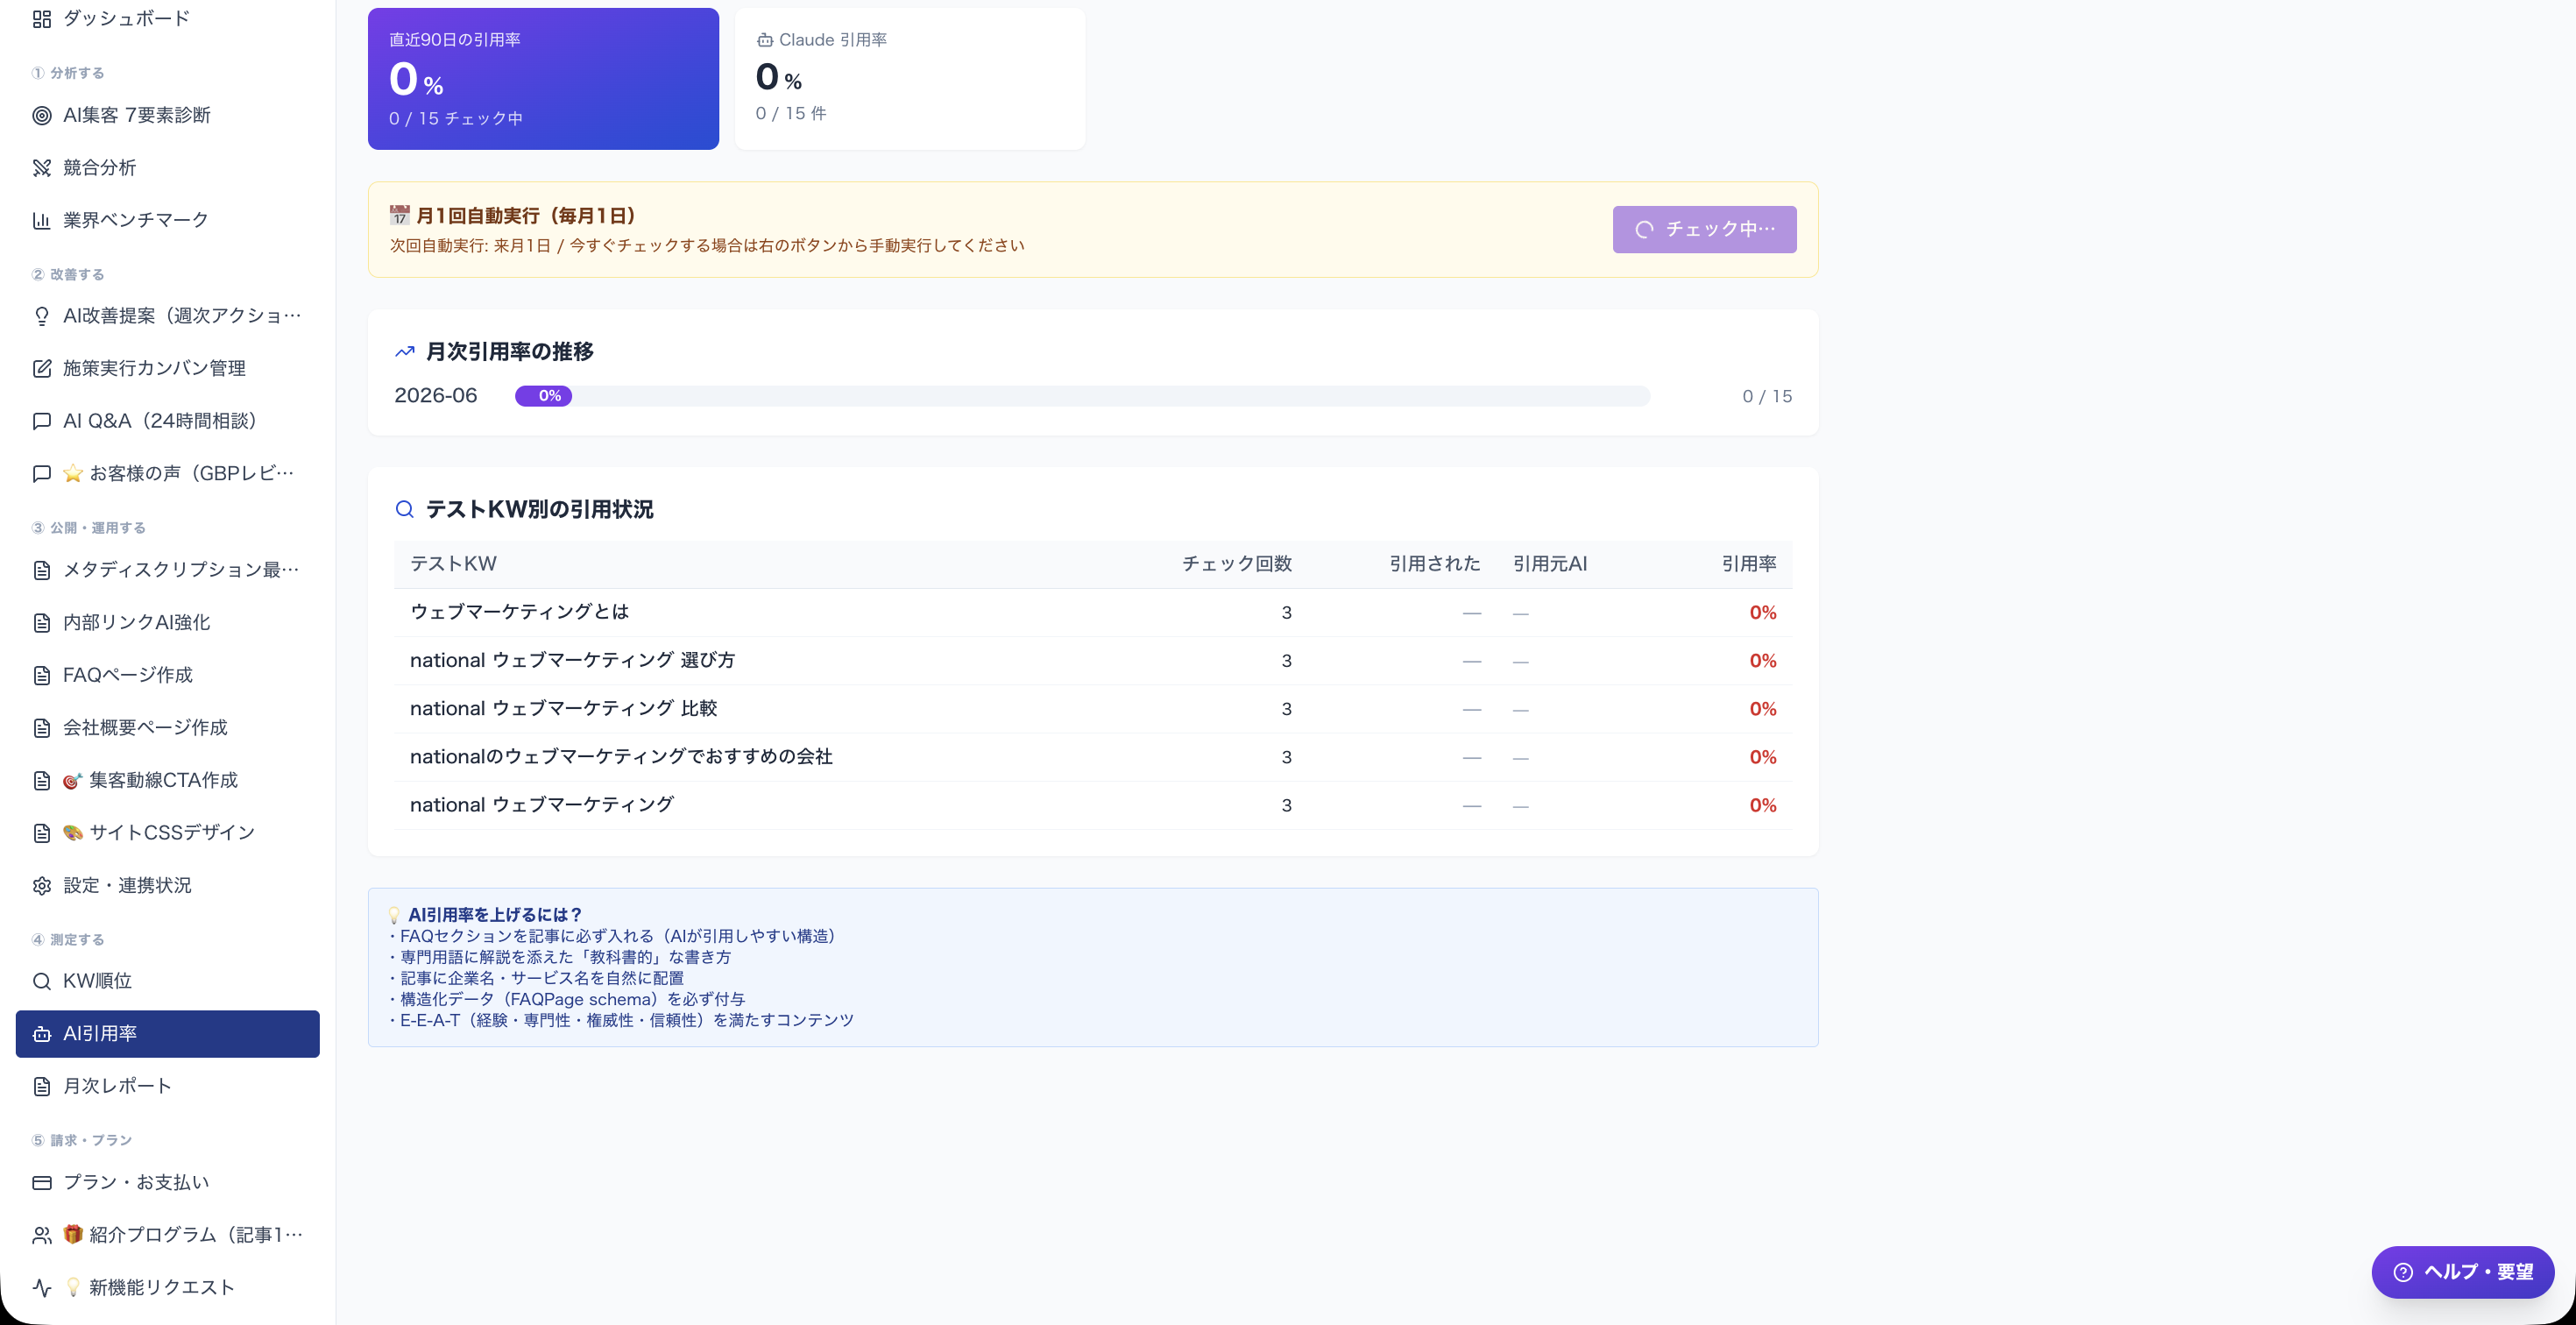Open 設定・連携状況 link

coord(168,886)
